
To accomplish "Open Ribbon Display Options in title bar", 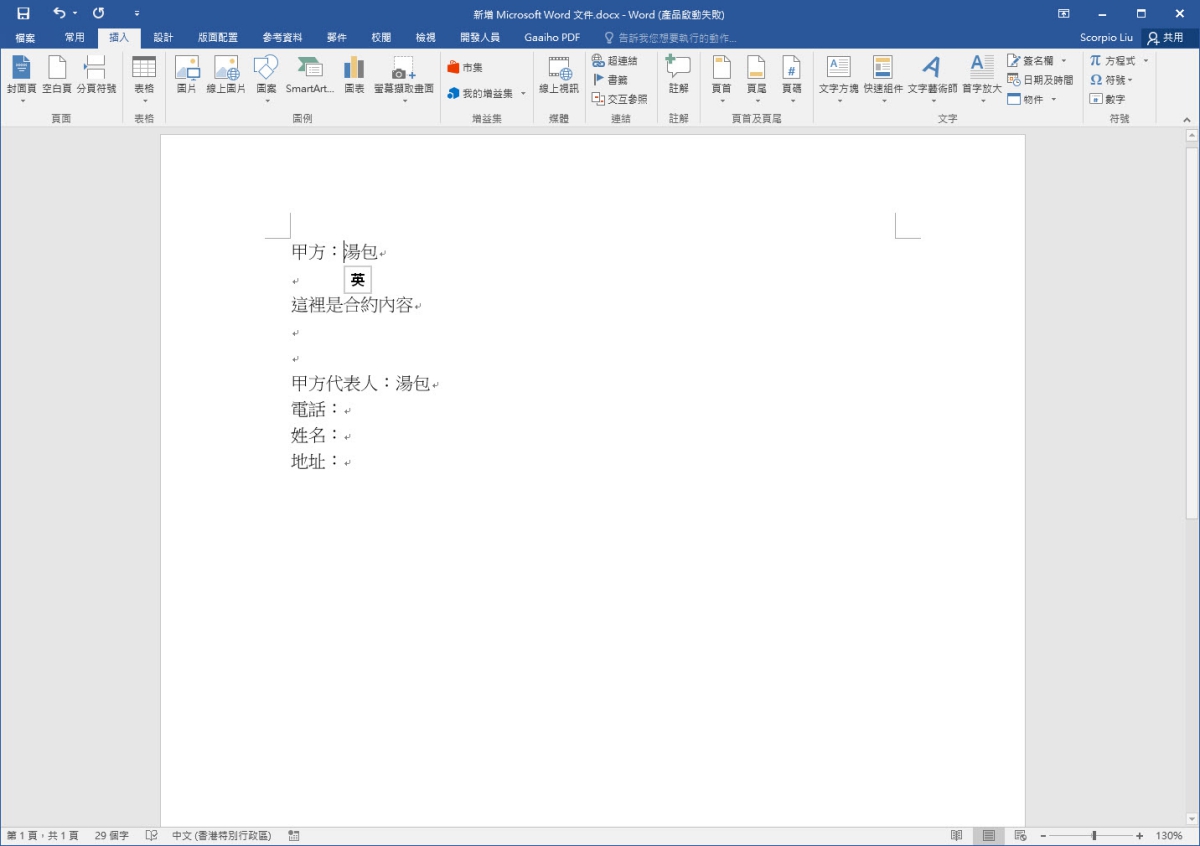I will pos(1063,14).
